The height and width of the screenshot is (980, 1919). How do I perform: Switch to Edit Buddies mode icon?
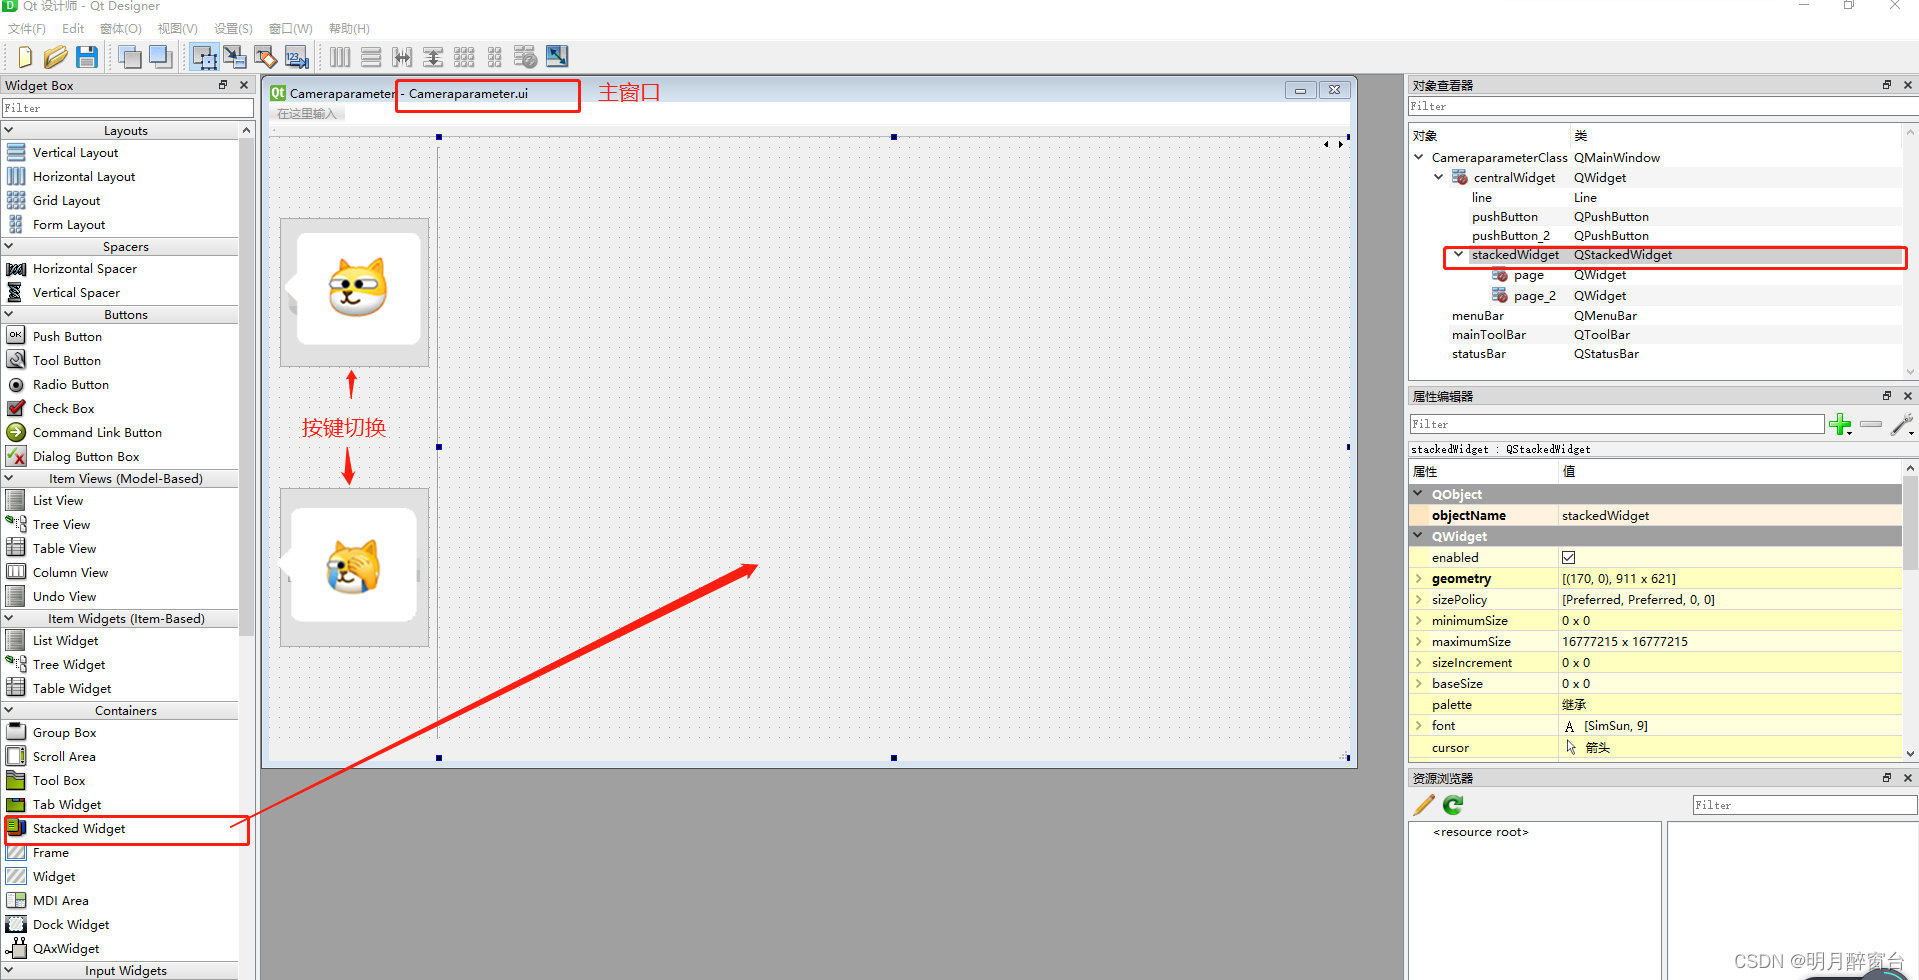coord(265,57)
